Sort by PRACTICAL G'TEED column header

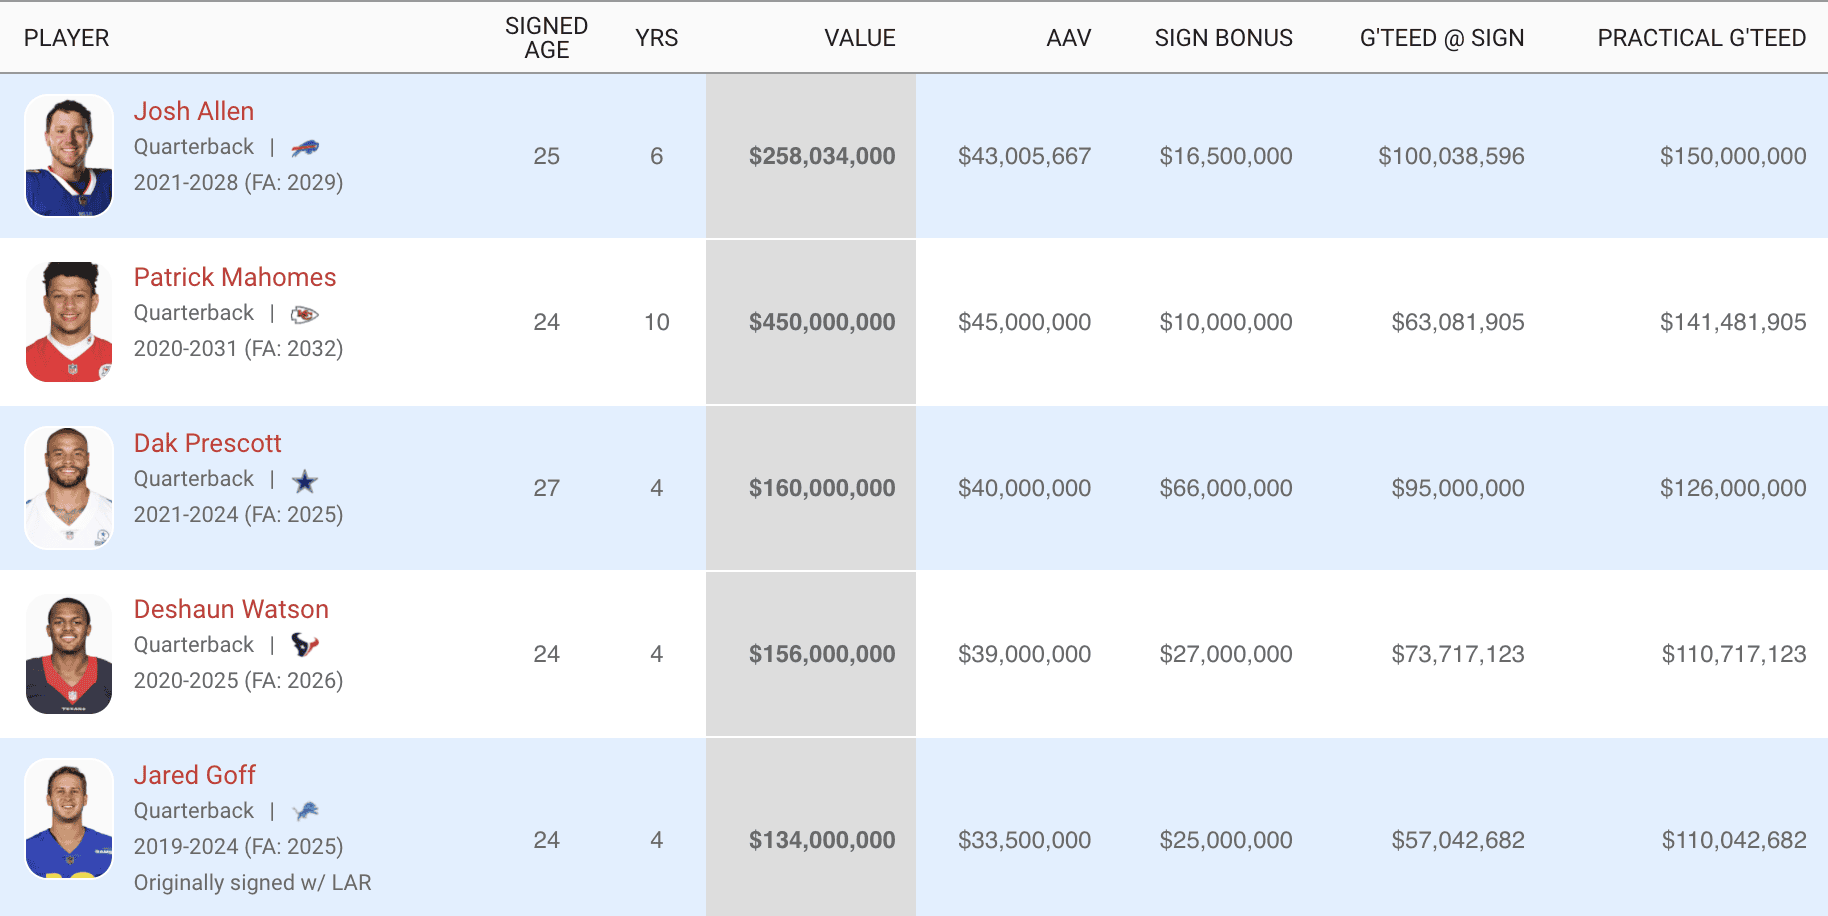tap(1702, 38)
